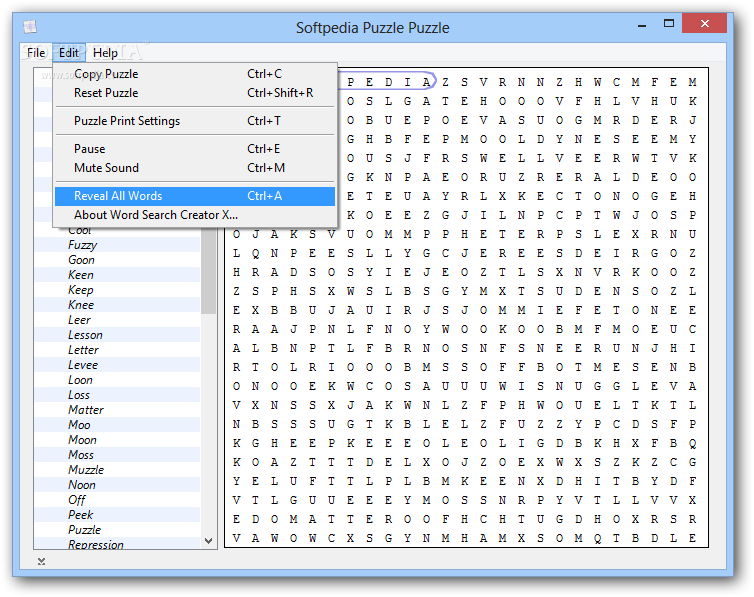This screenshot has width=754, height=597.
Task: Select the word Fuzzy in list
Action: pos(82,245)
